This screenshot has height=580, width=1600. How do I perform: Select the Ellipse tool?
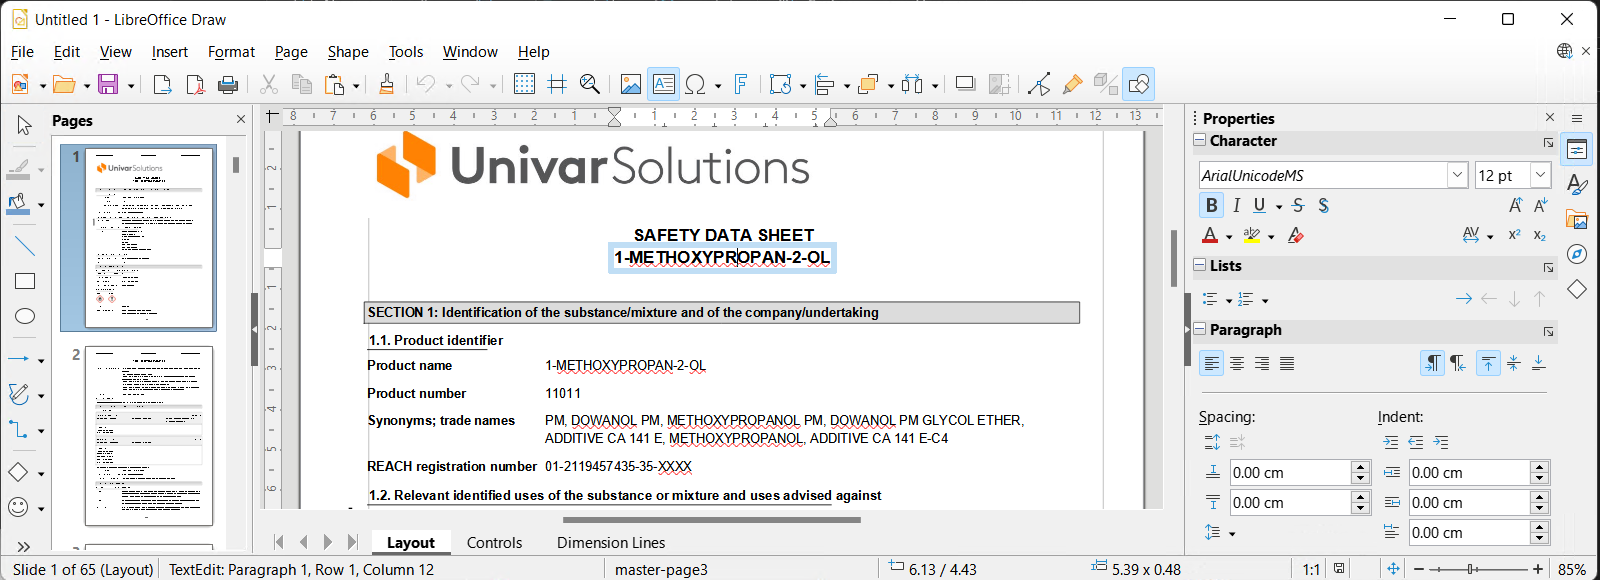(25, 316)
